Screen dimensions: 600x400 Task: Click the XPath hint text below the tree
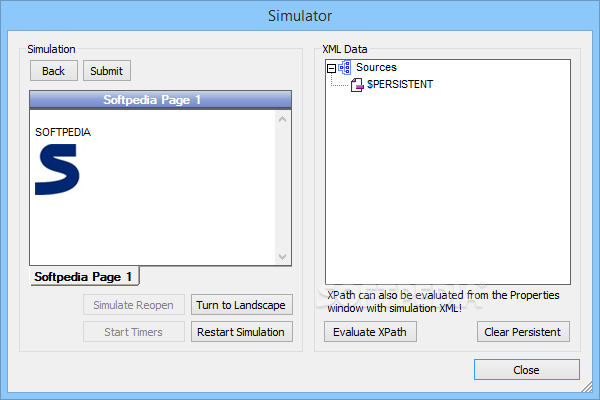(x=443, y=302)
